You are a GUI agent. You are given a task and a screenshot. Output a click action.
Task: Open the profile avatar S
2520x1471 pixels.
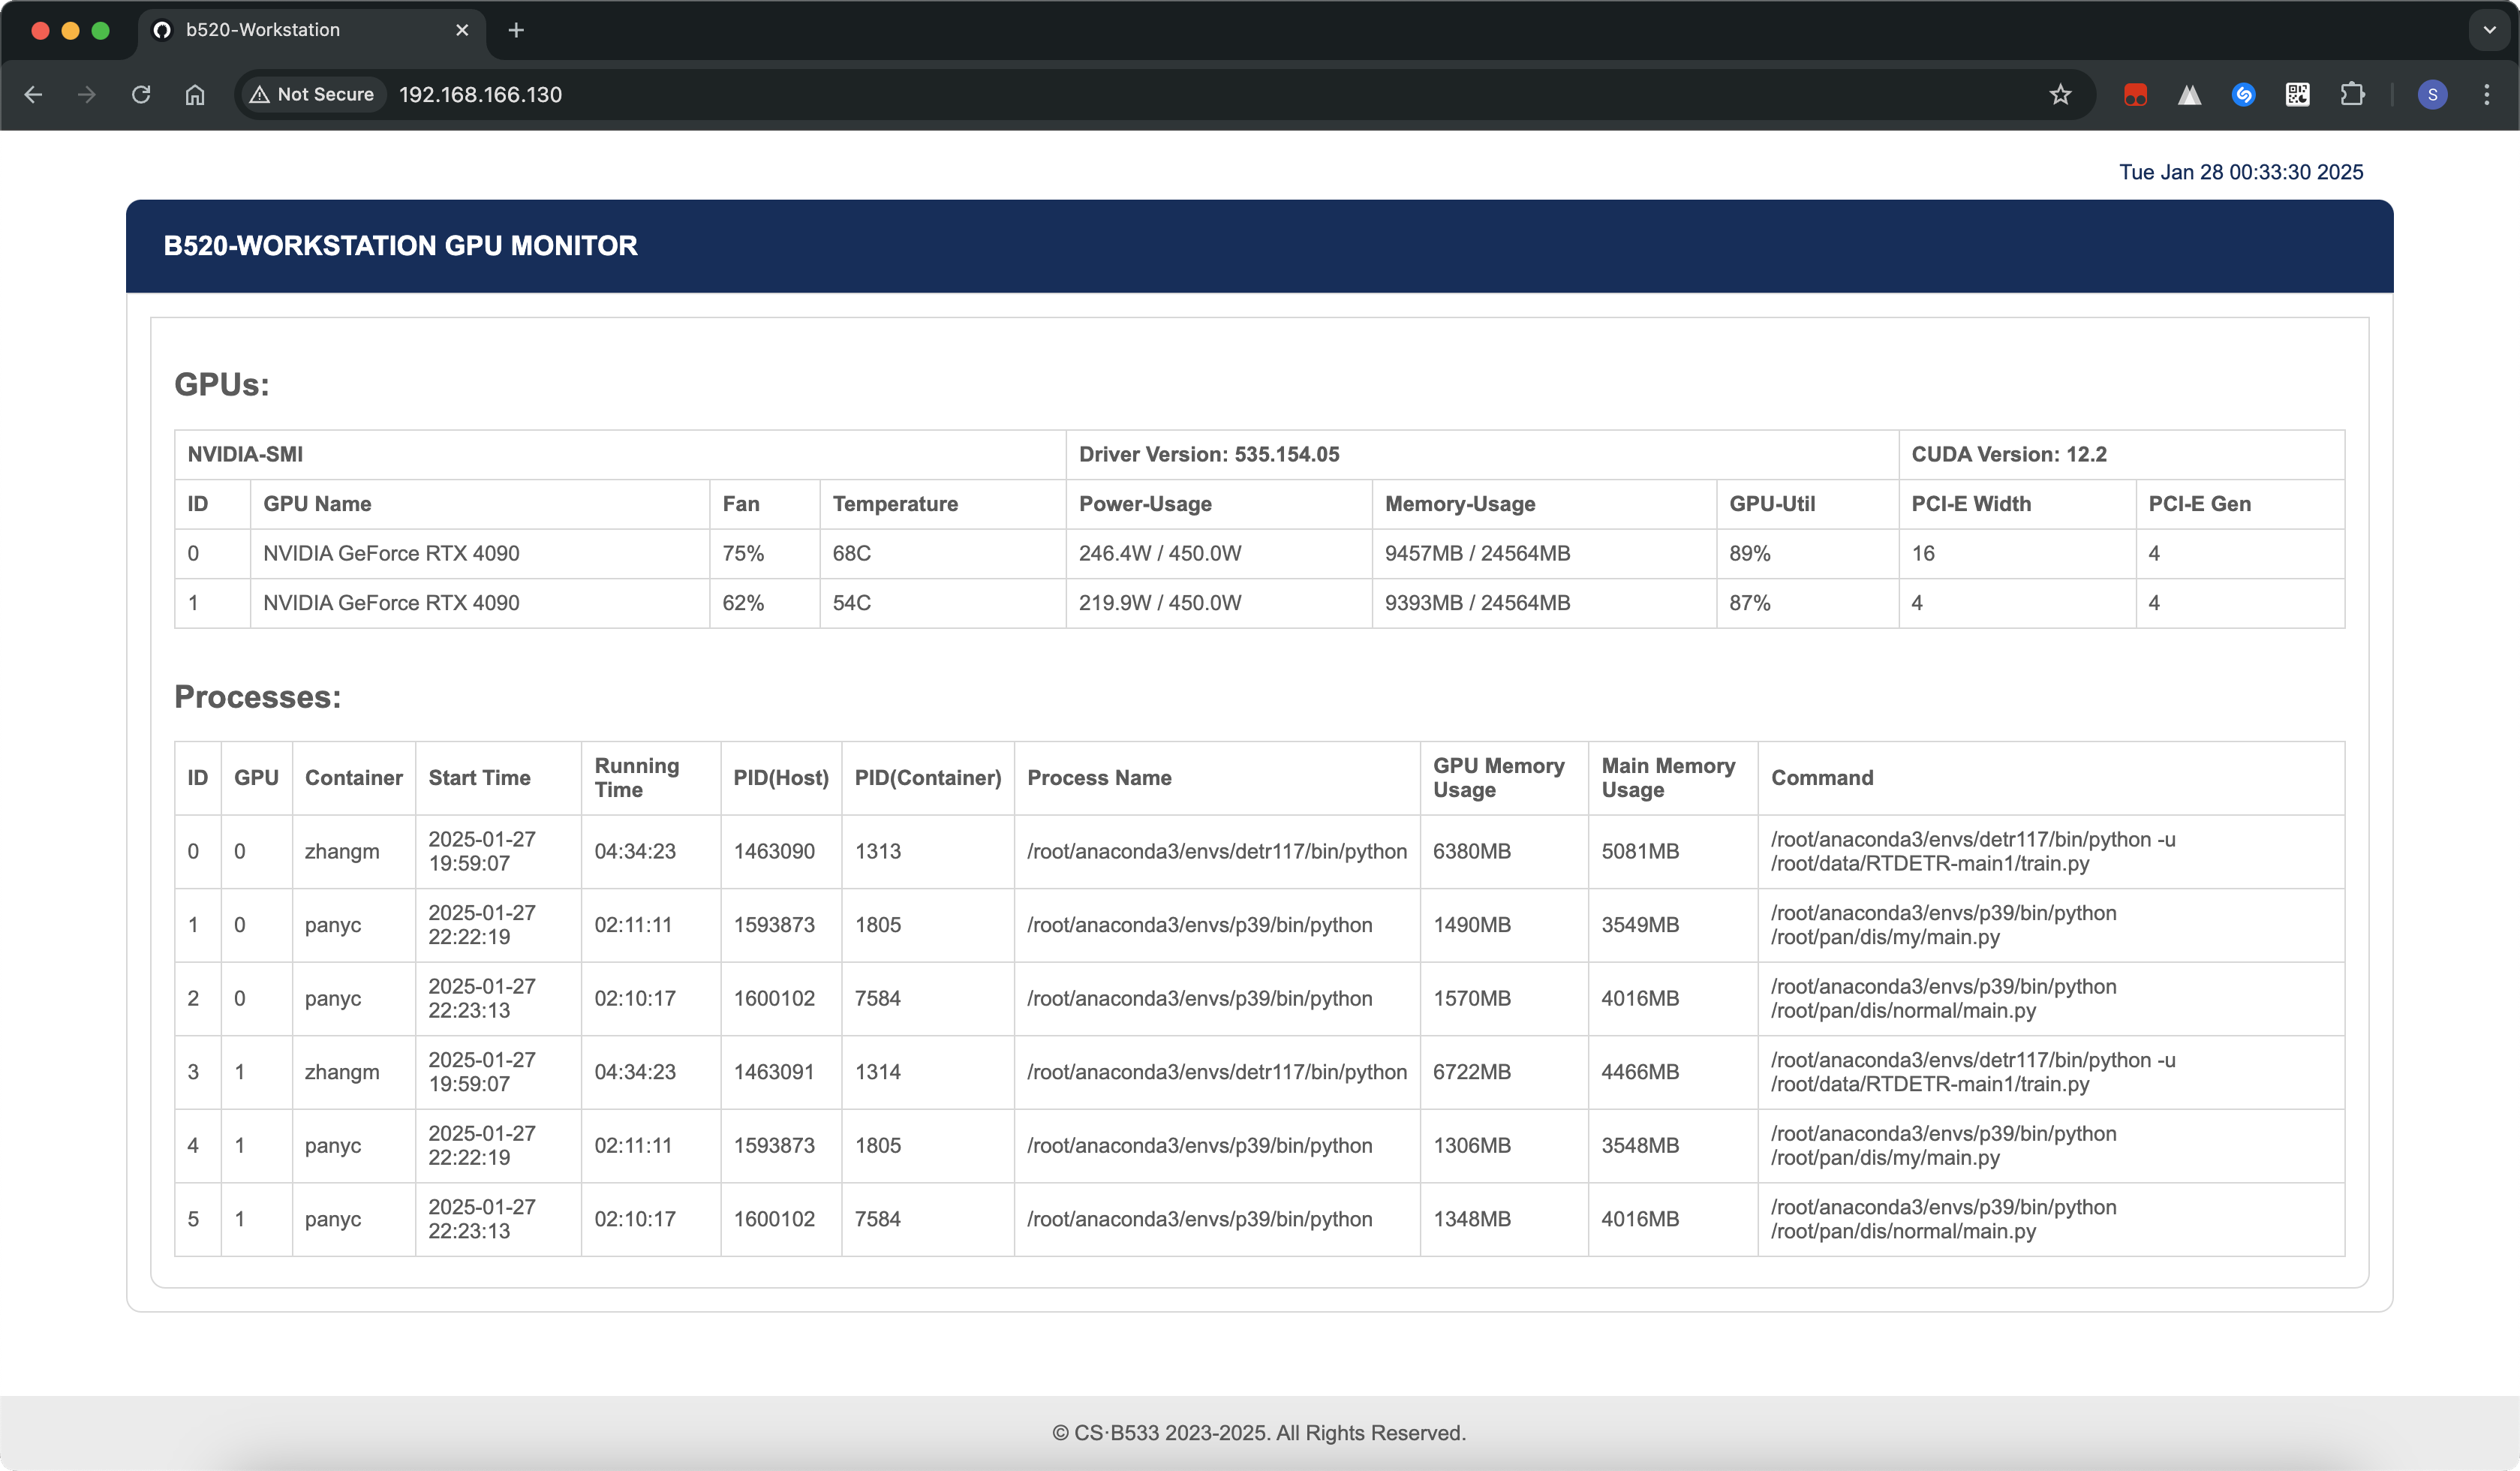tap(2432, 94)
